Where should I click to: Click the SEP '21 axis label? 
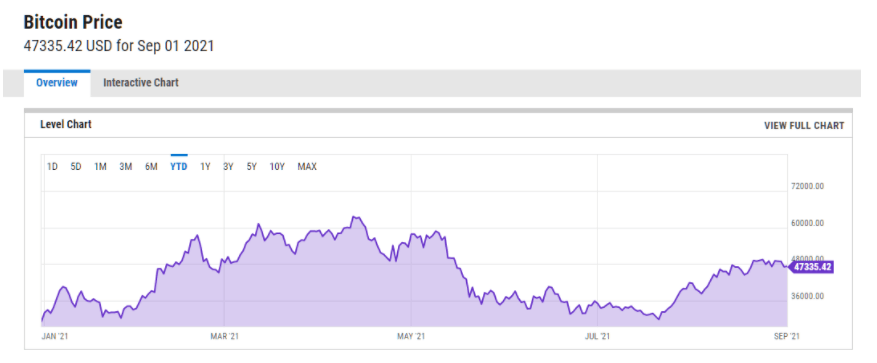coord(787,336)
